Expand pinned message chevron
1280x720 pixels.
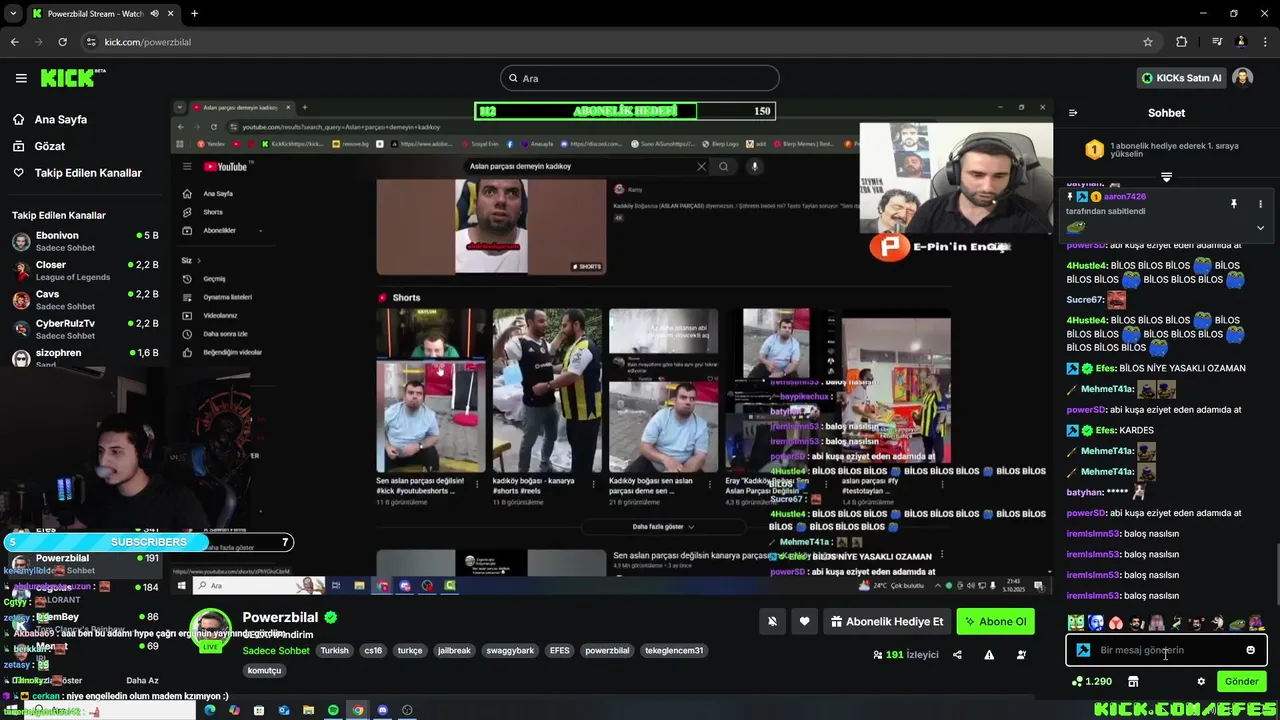(x=1260, y=228)
